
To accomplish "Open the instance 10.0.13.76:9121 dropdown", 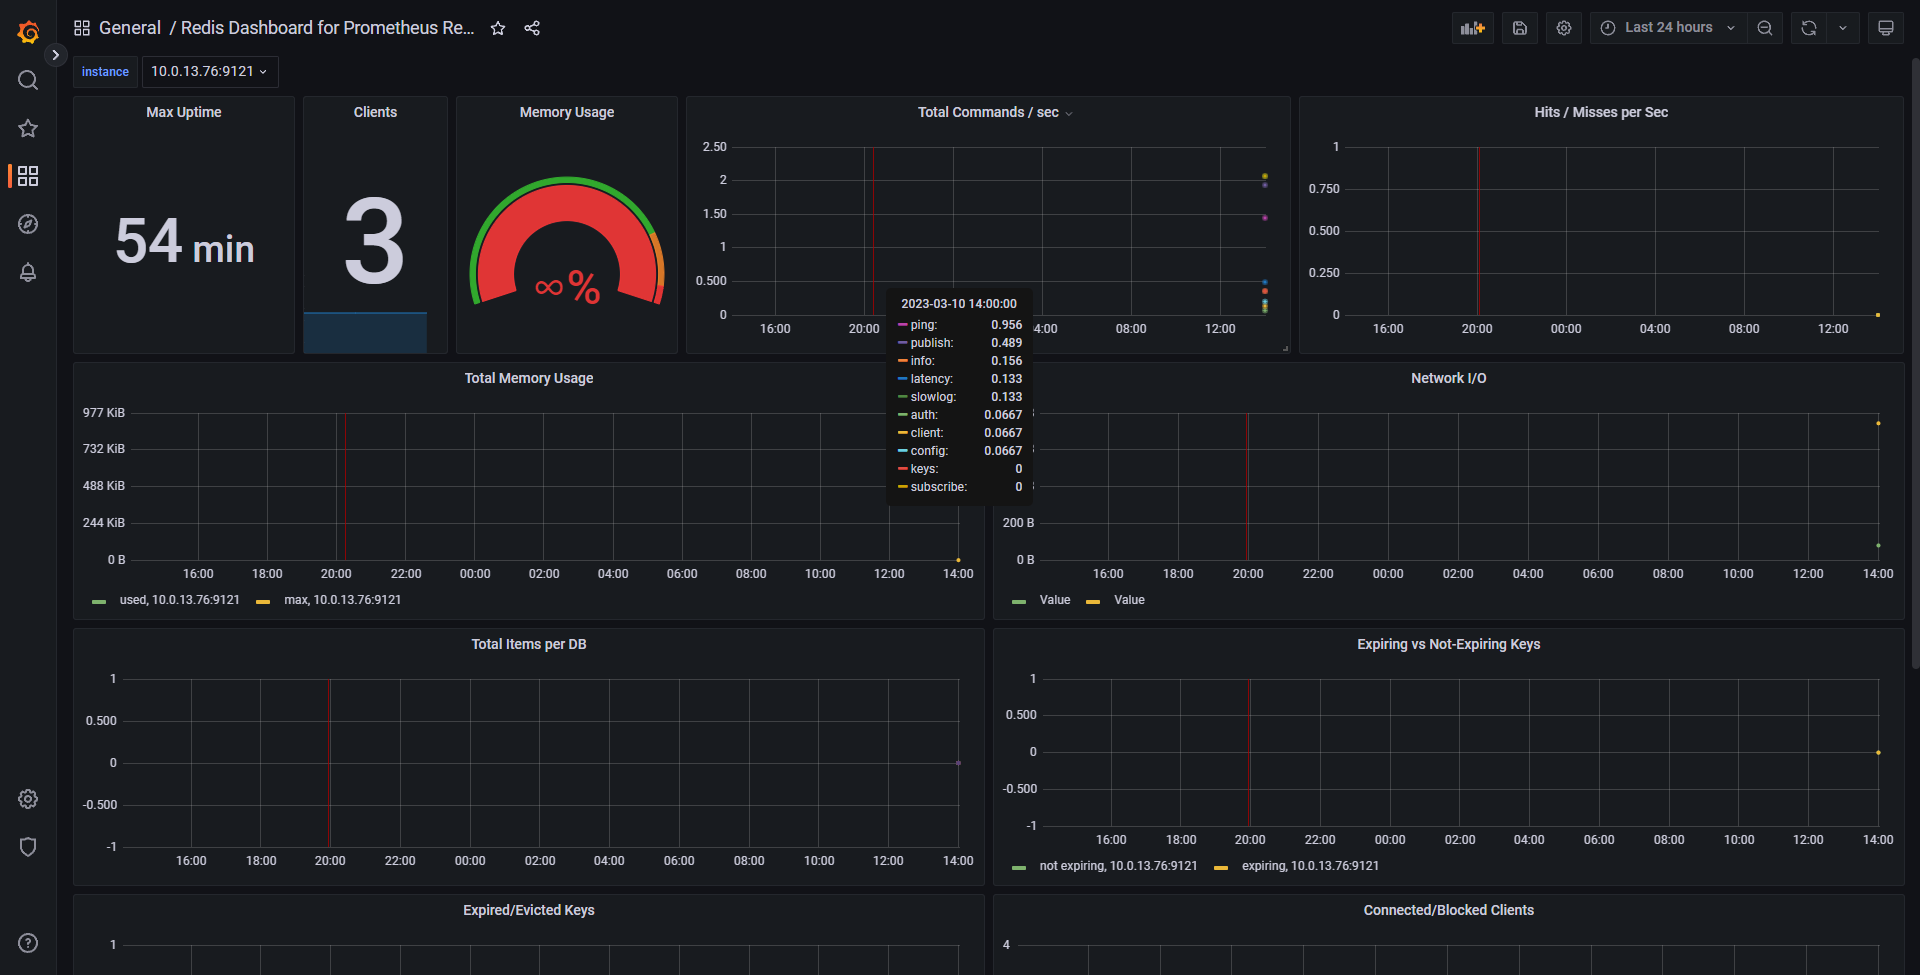I will click(x=210, y=72).
